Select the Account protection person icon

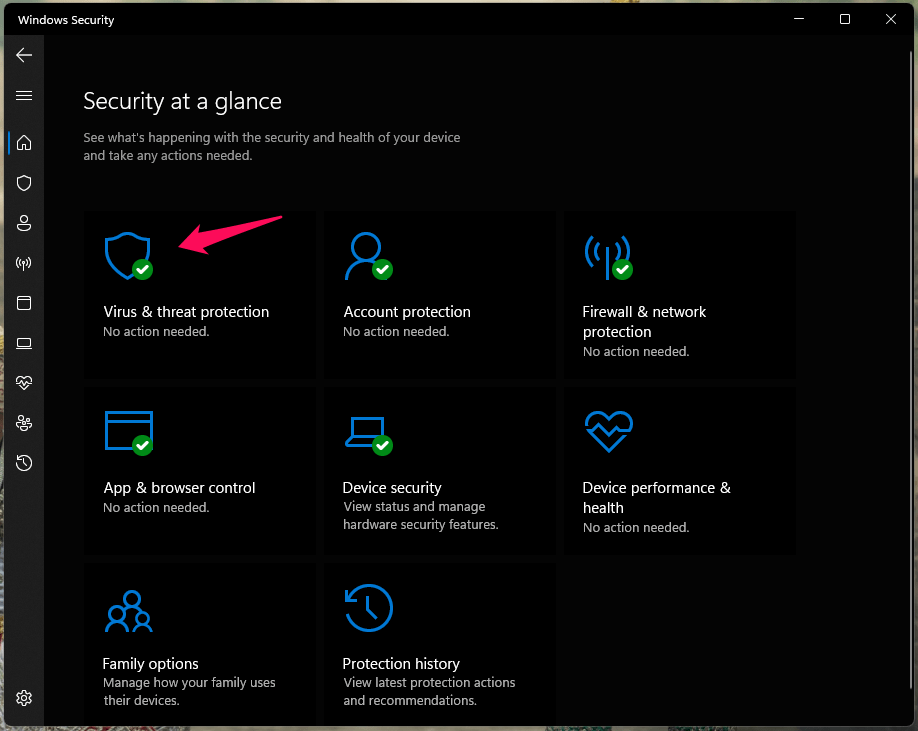23,222
